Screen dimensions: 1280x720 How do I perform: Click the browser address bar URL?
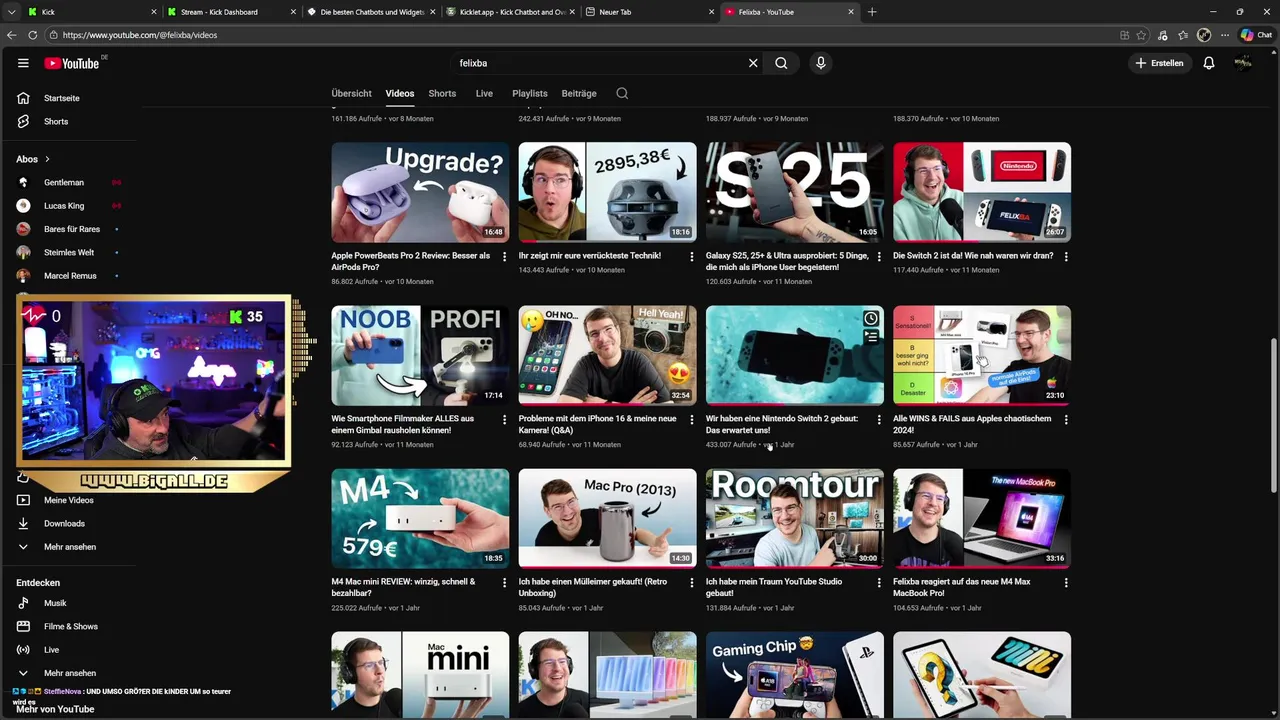click(x=139, y=35)
